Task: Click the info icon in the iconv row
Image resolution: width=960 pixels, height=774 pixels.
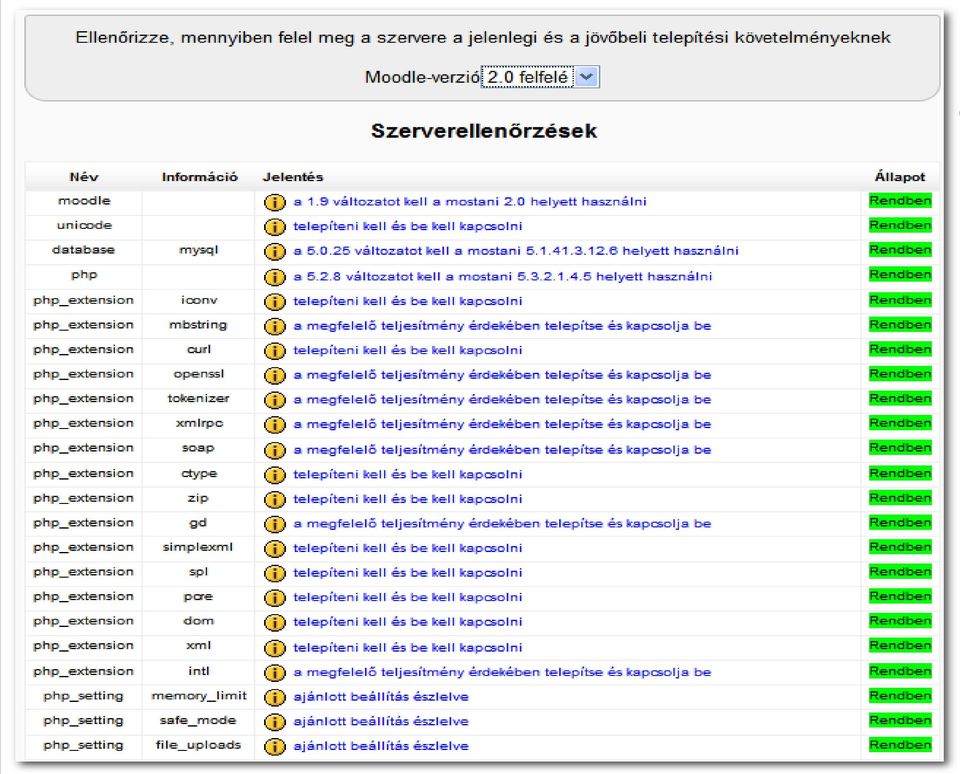Action: [274, 301]
